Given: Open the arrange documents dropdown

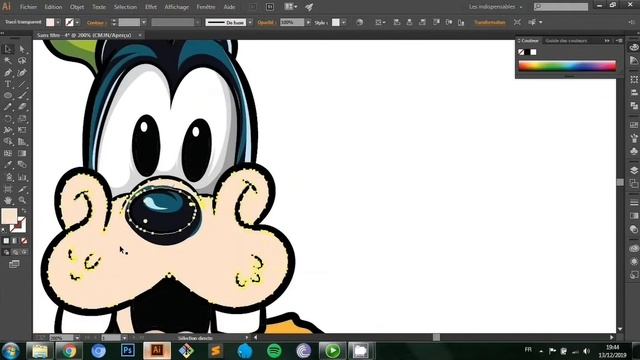Looking at the screenshot, I should [x=291, y=7].
